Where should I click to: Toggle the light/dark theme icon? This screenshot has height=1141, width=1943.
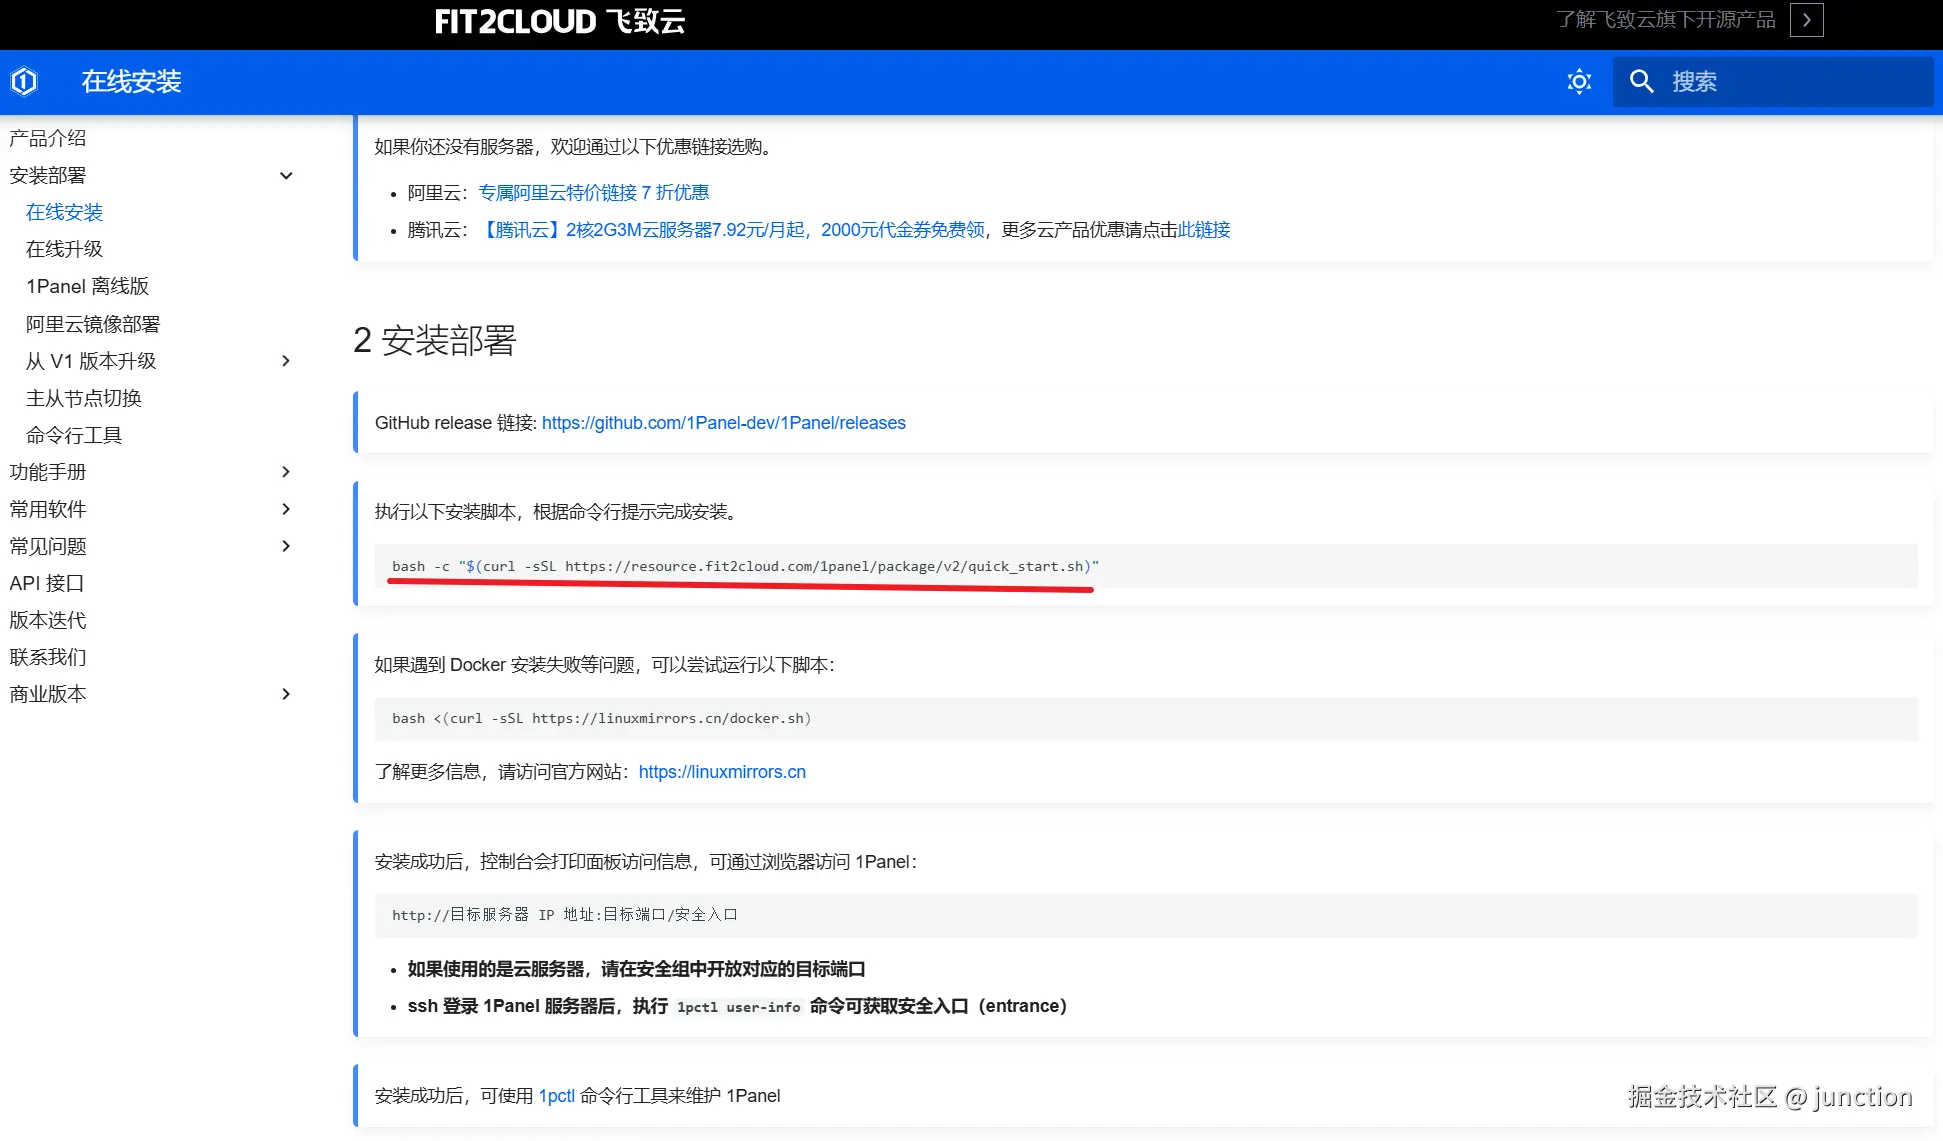click(x=1579, y=81)
